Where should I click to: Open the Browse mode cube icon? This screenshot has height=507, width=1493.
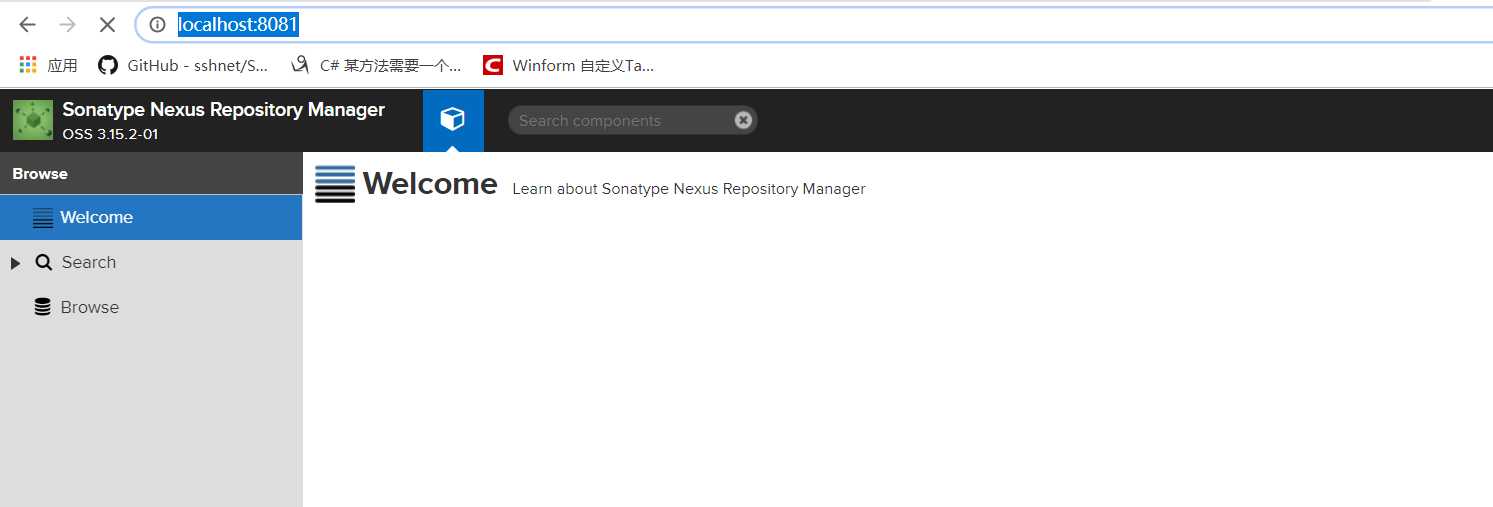coord(453,120)
